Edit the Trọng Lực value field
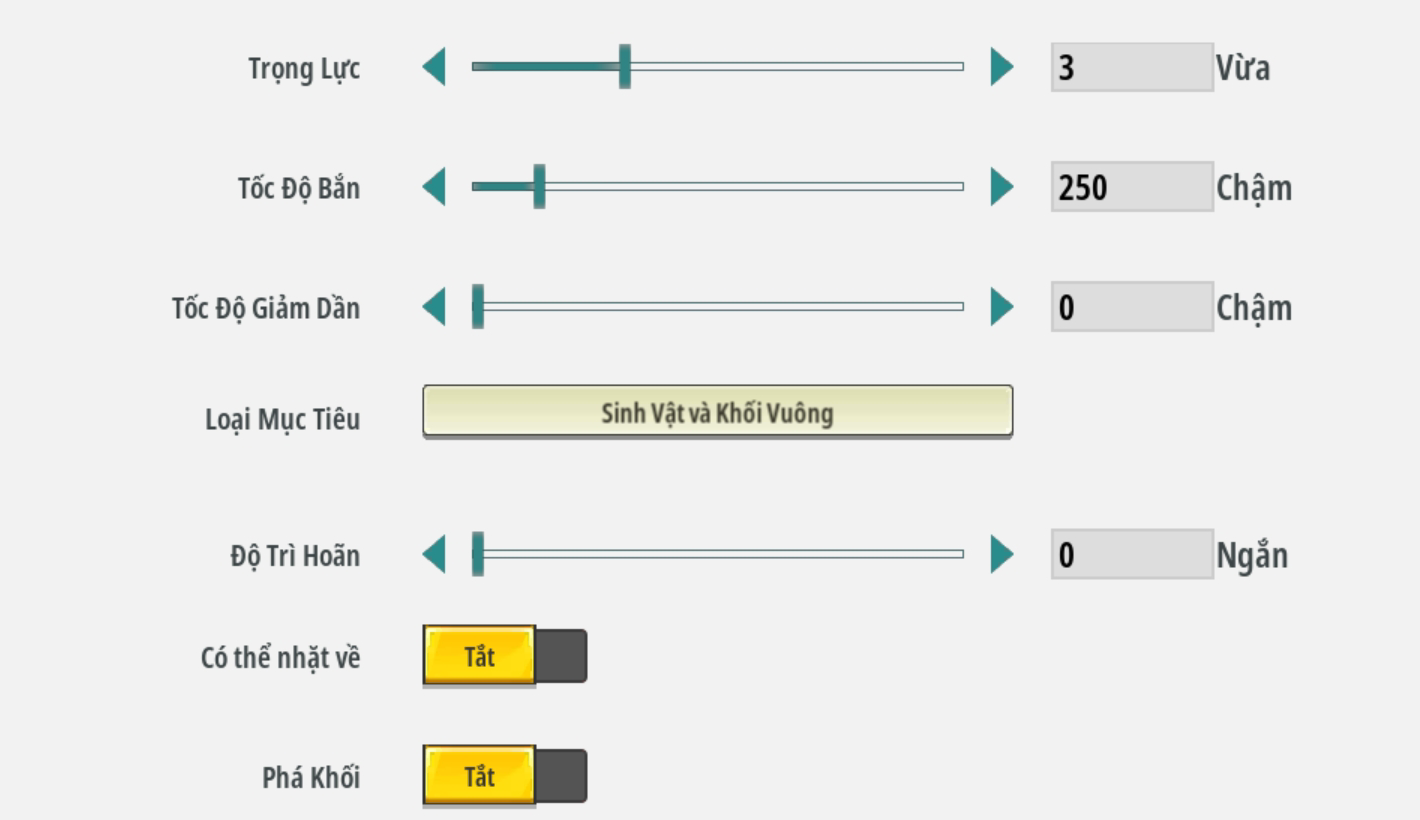Image resolution: width=1420 pixels, height=820 pixels. [x=1131, y=68]
